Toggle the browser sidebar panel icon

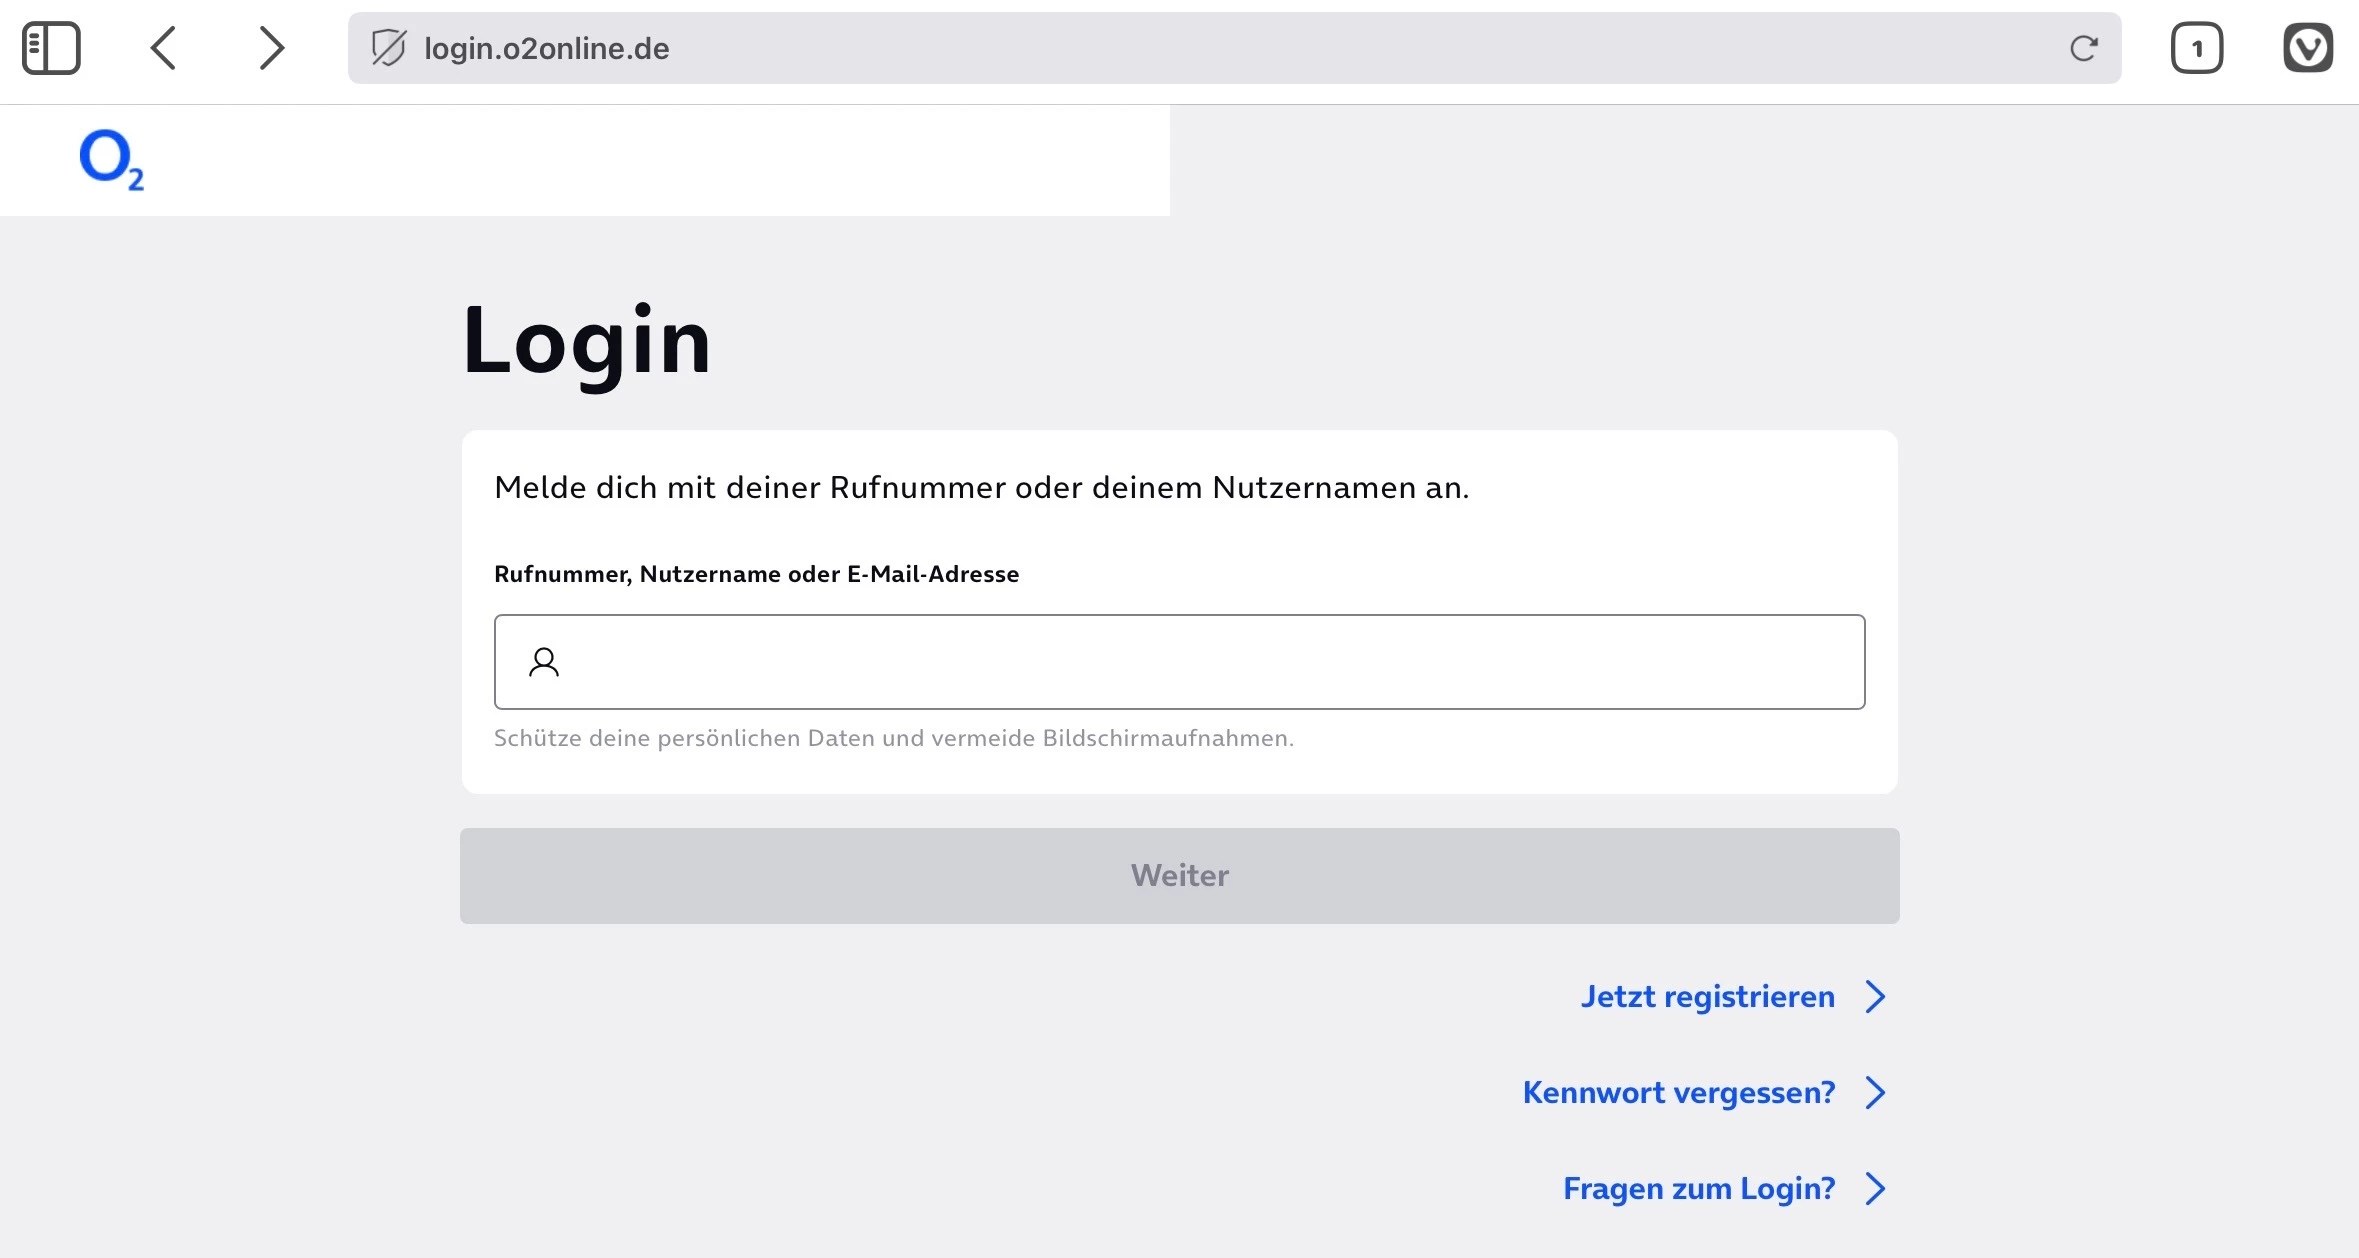pos(51,48)
